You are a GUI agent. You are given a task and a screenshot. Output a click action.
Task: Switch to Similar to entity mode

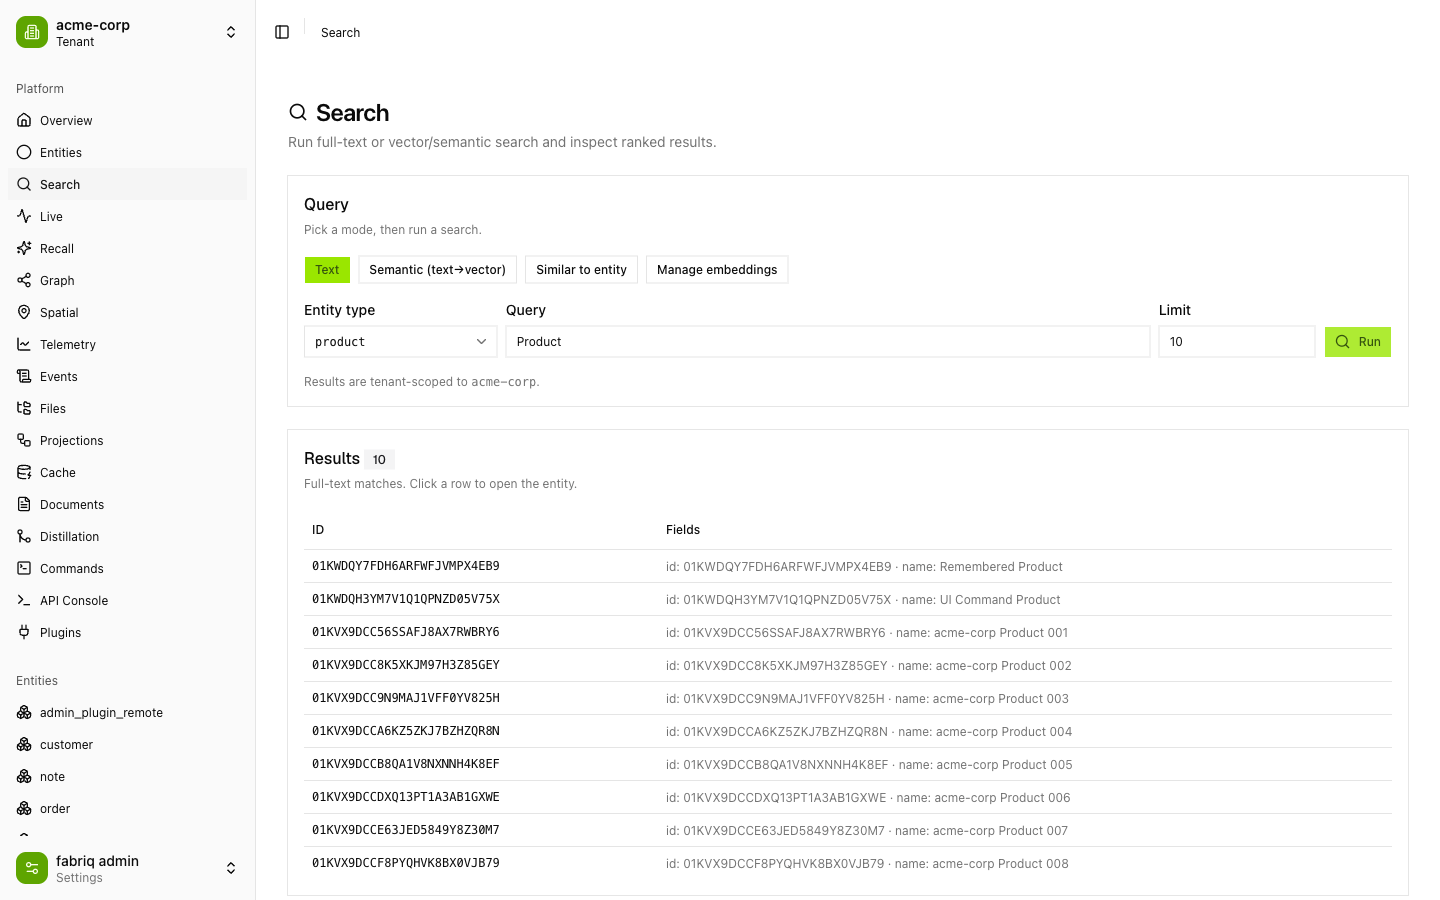(581, 270)
